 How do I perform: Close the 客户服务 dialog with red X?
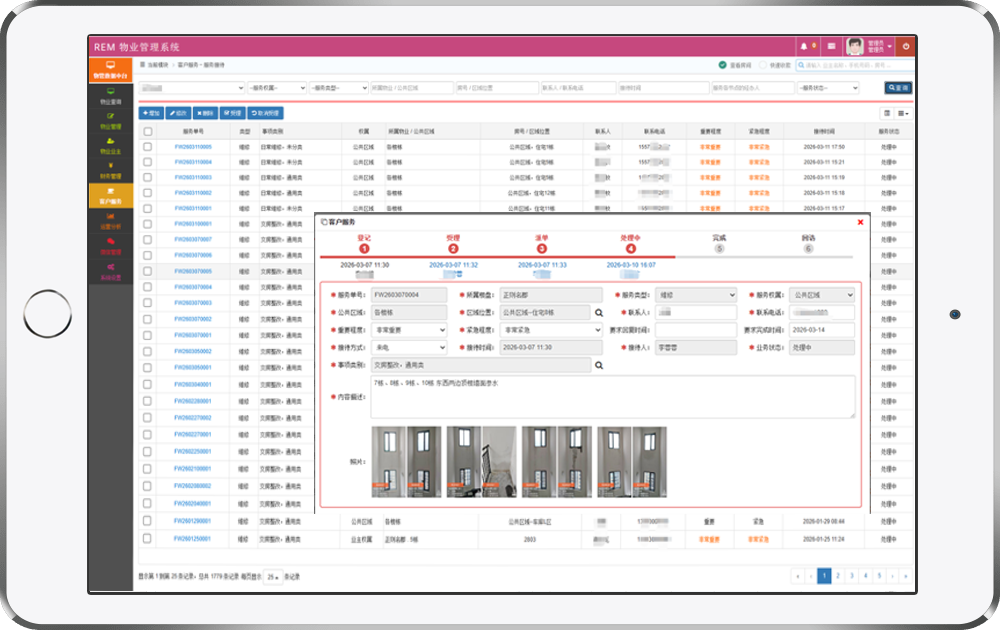[x=860, y=223]
